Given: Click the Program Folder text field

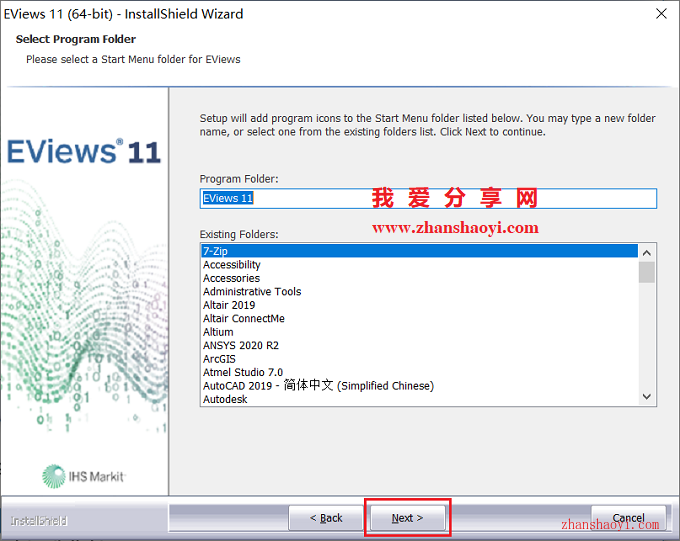Looking at the screenshot, I should [x=428, y=198].
